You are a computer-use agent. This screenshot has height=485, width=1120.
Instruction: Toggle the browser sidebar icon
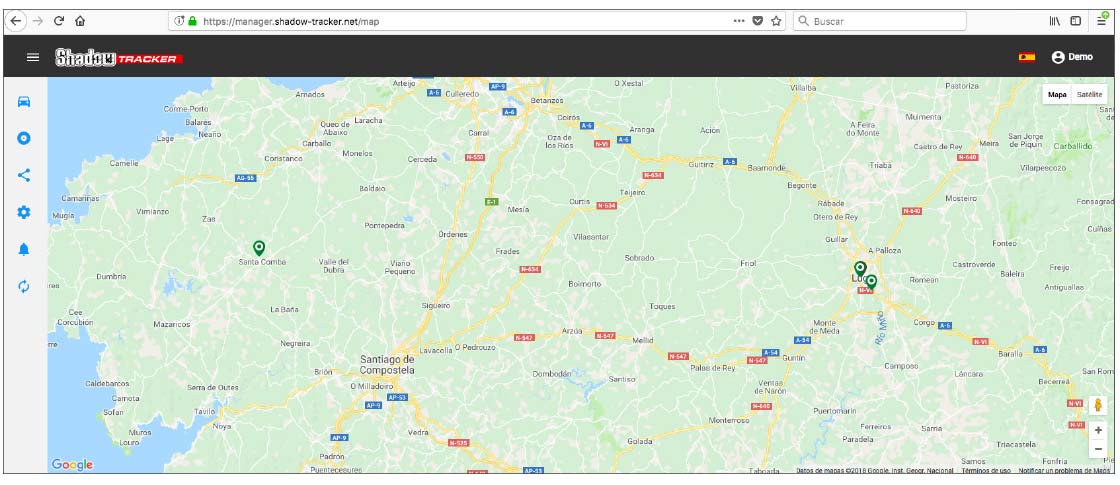point(1076,21)
